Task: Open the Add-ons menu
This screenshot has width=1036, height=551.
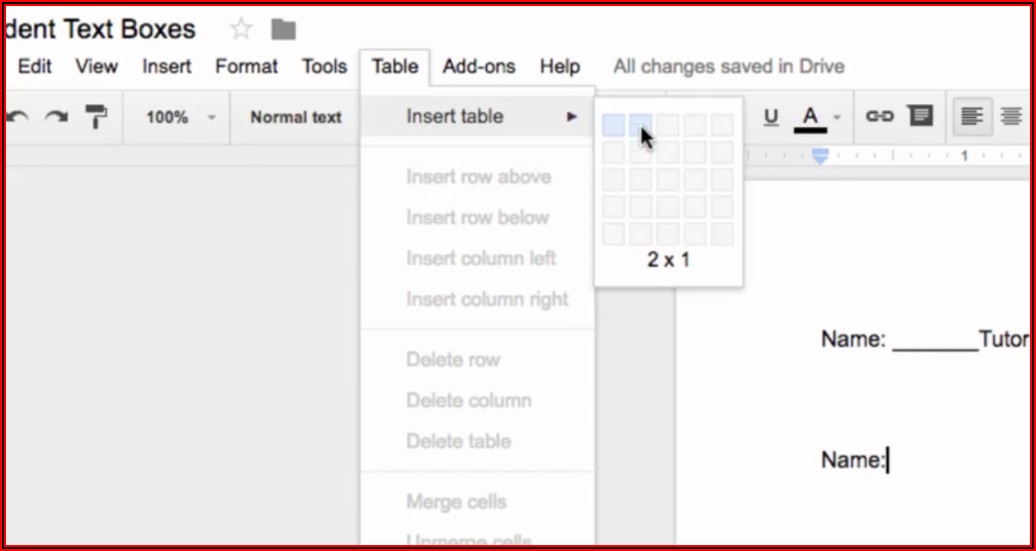Action: click(x=479, y=67)
